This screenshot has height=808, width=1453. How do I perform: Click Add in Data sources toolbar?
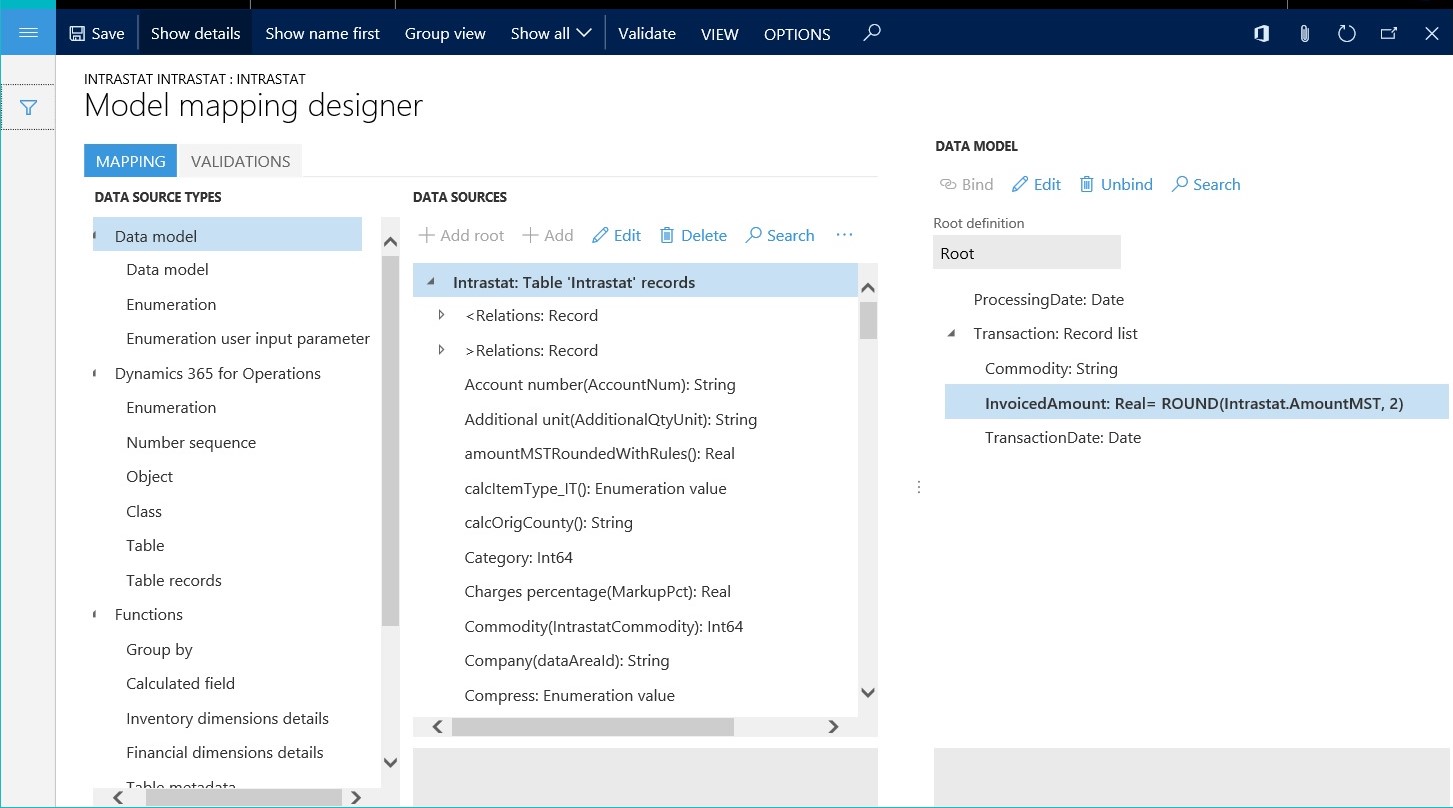pos(548,235)
